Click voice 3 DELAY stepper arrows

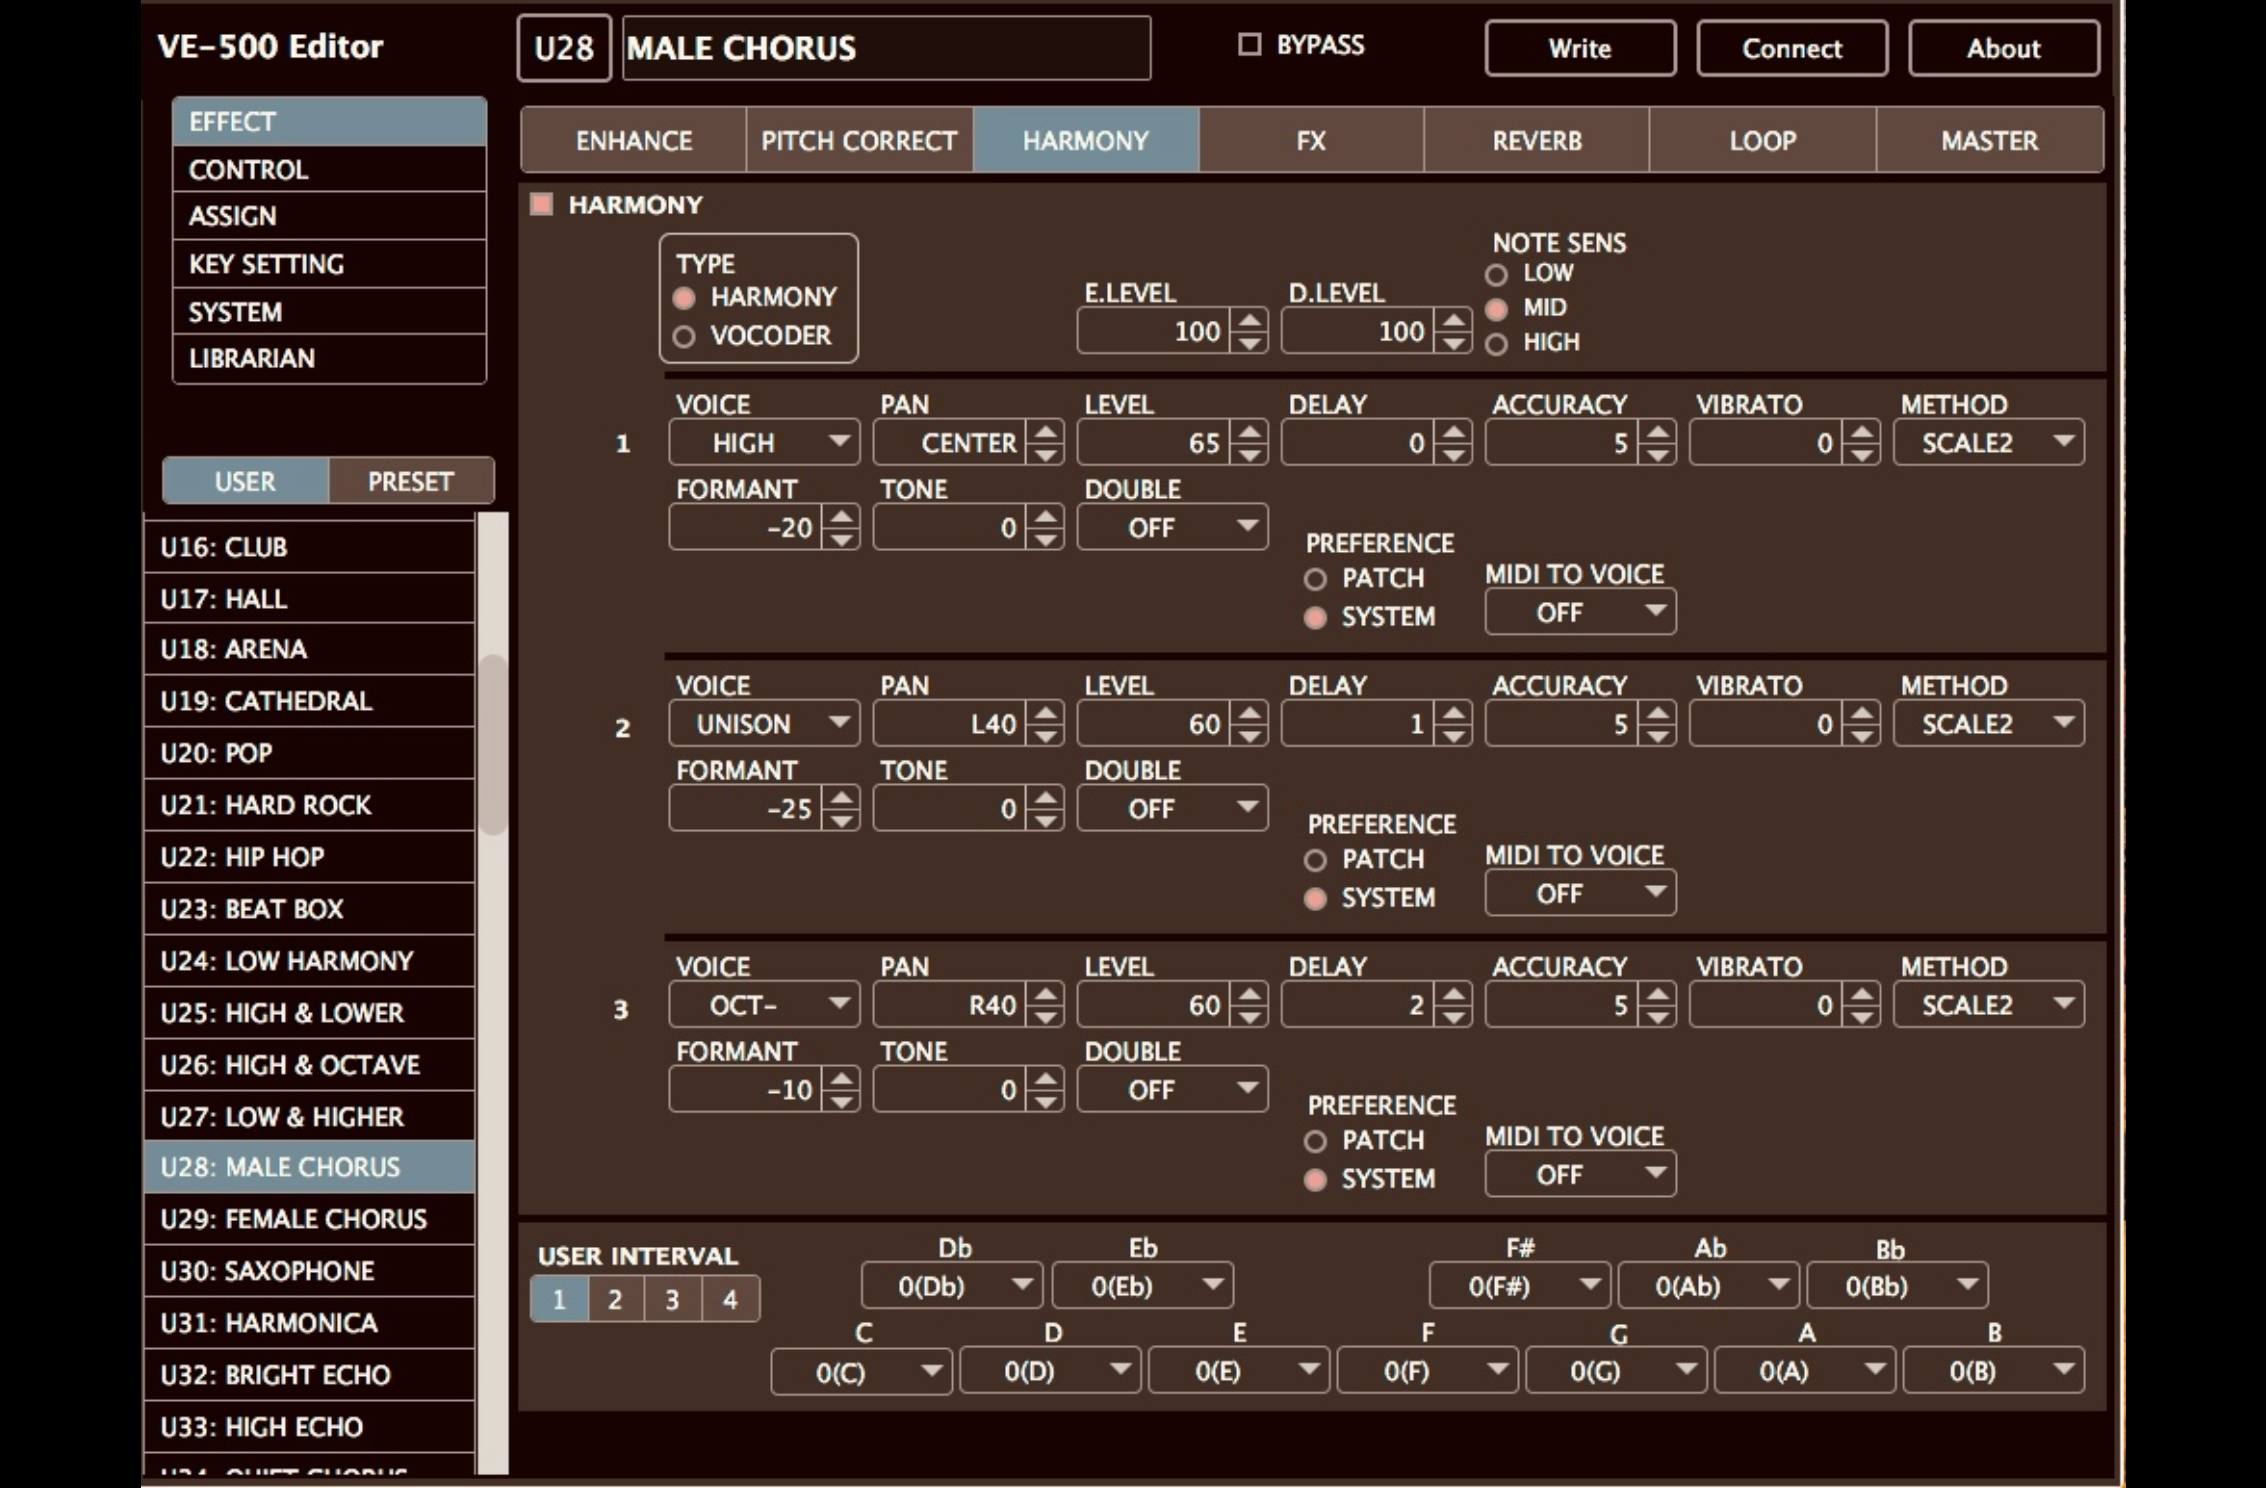[x=1453, y=1004]
